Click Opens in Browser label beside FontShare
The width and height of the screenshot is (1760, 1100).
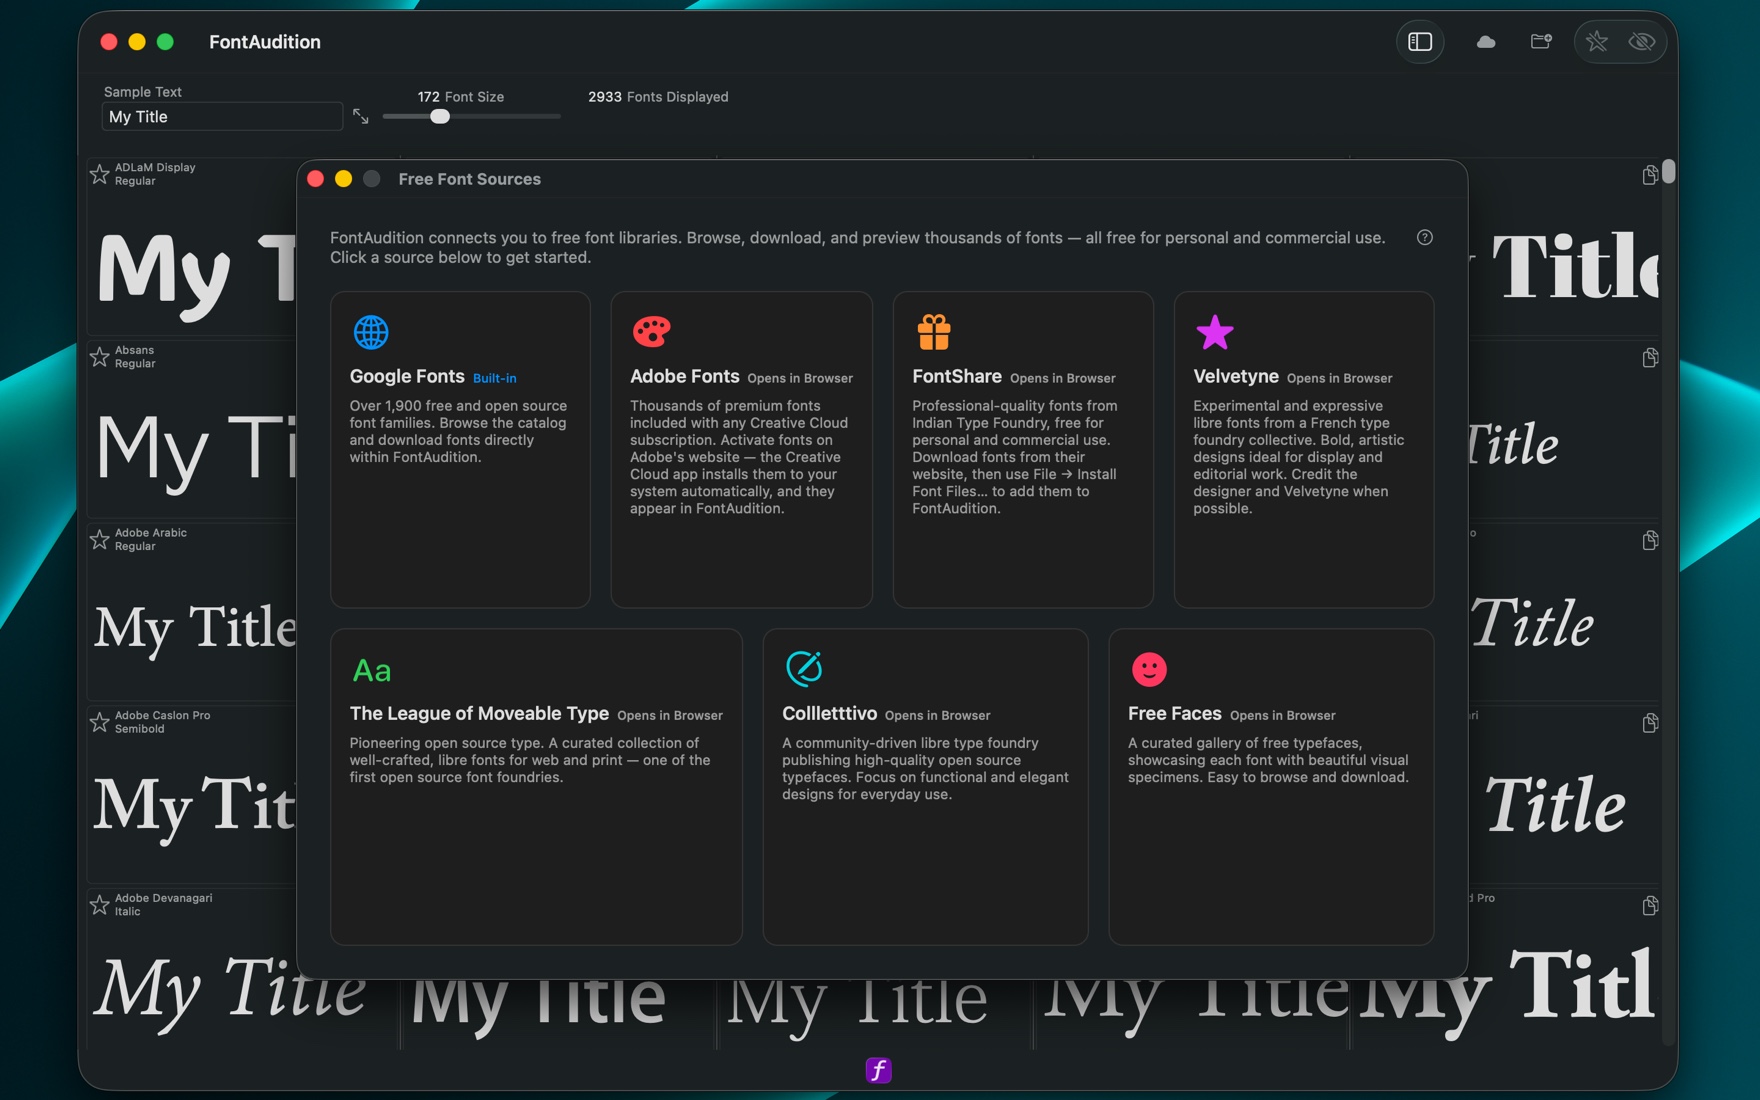point(1063,379)
